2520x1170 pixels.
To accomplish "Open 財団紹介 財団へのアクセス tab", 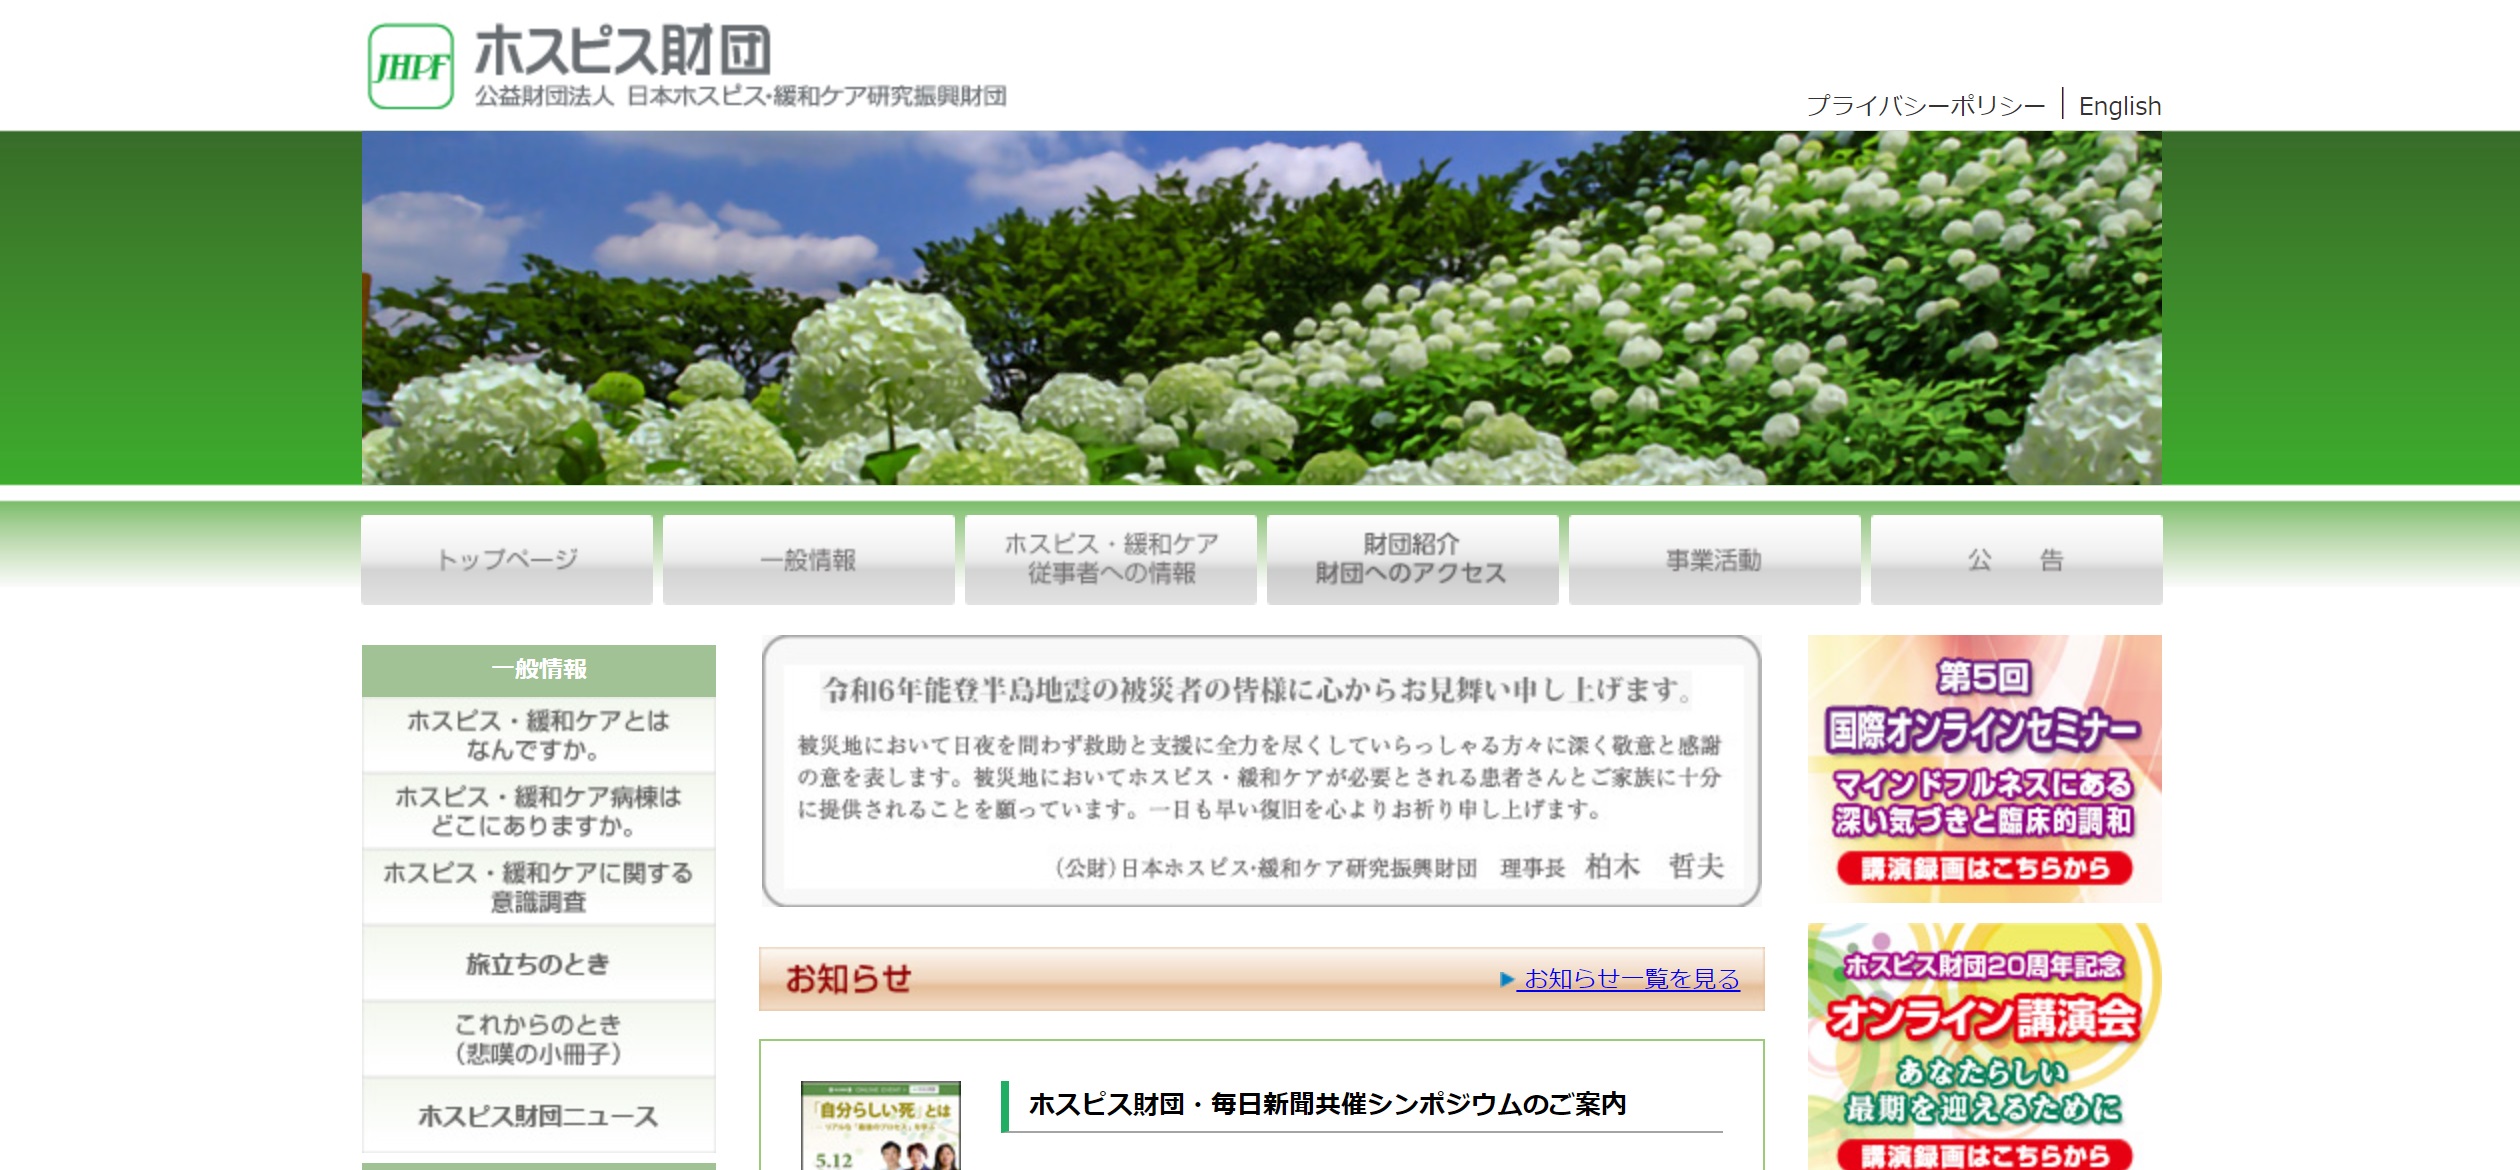I will pyautogui.click(x=1412, y=560).
